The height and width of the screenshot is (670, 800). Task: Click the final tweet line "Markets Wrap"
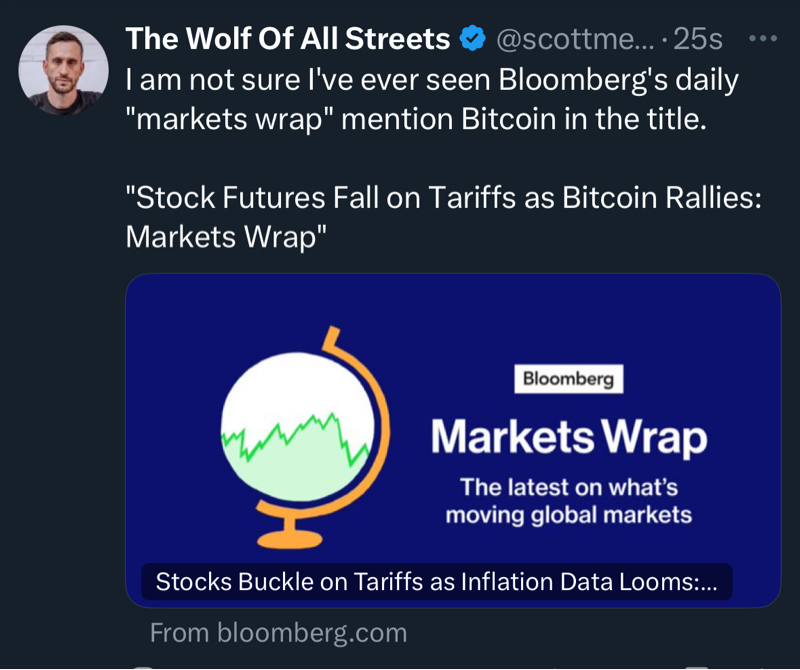[226, 236]
